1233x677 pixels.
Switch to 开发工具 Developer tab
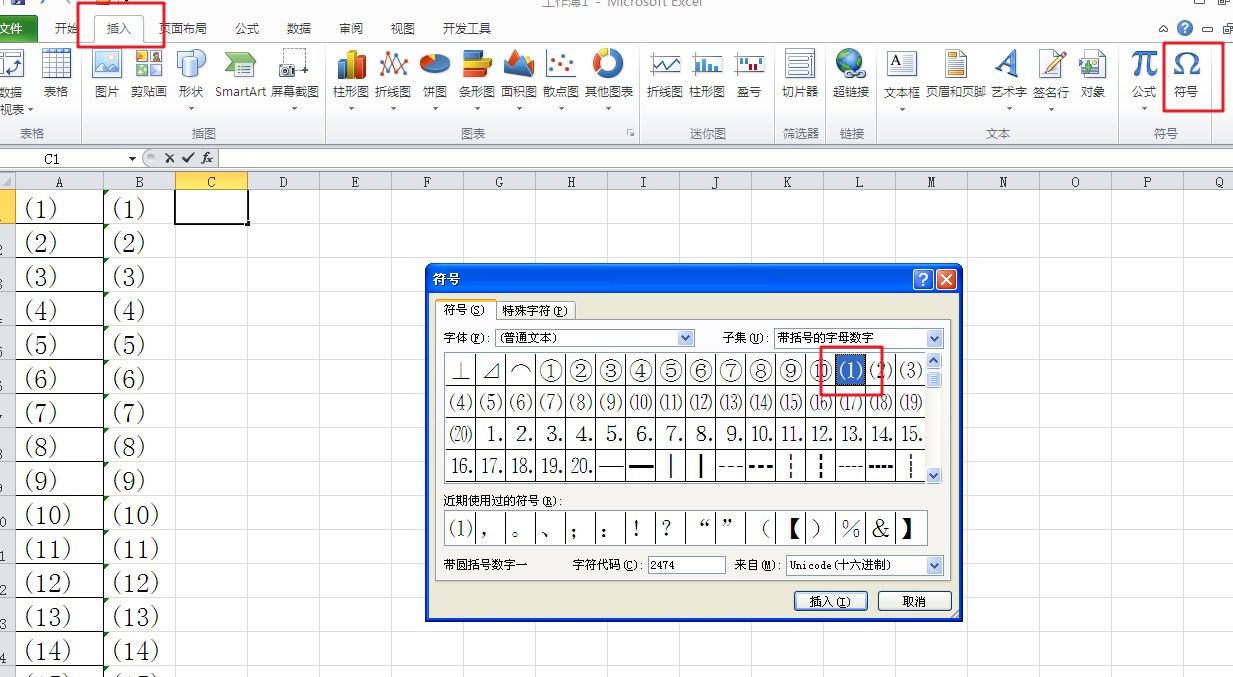467,29
